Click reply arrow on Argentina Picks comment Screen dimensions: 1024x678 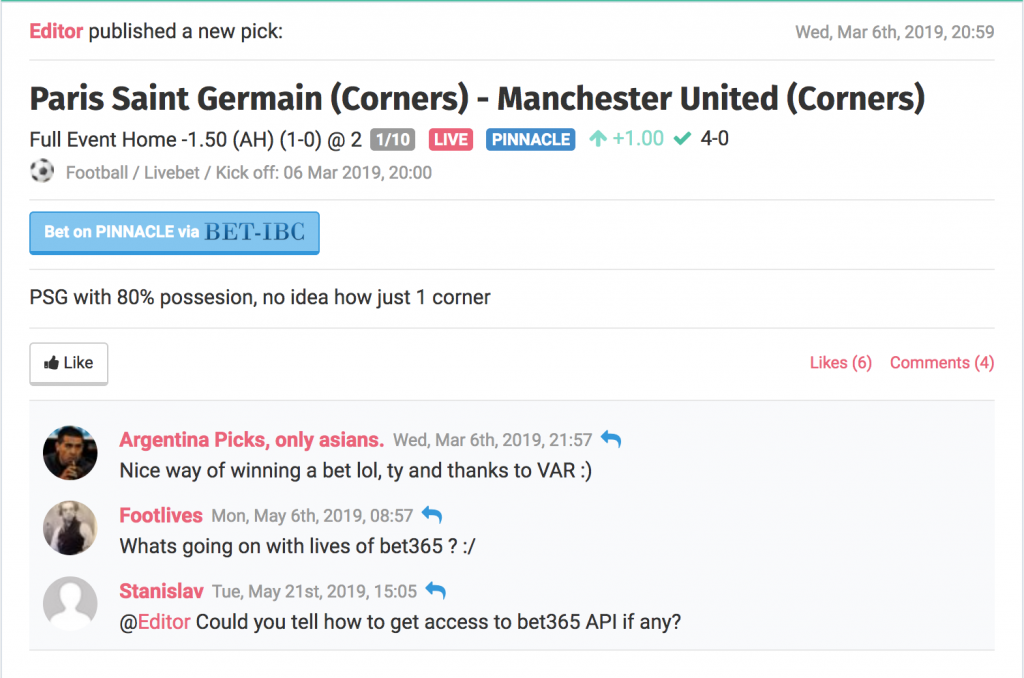611,440
